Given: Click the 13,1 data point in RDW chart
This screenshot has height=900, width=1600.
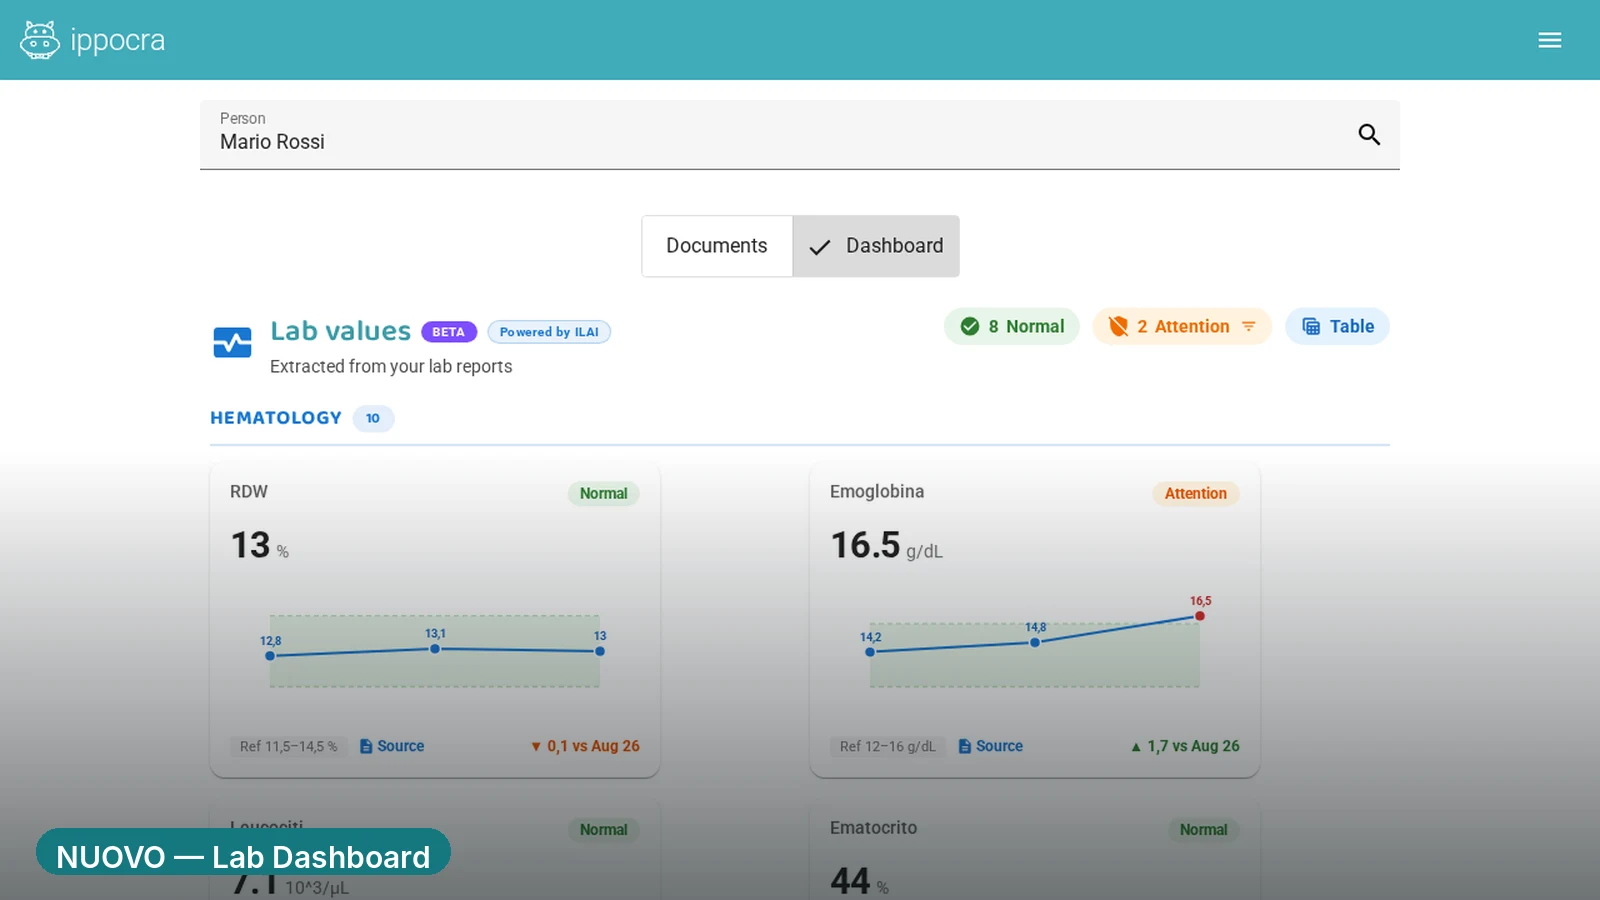Looking at the screenshot, I should [x=435, y=649].
